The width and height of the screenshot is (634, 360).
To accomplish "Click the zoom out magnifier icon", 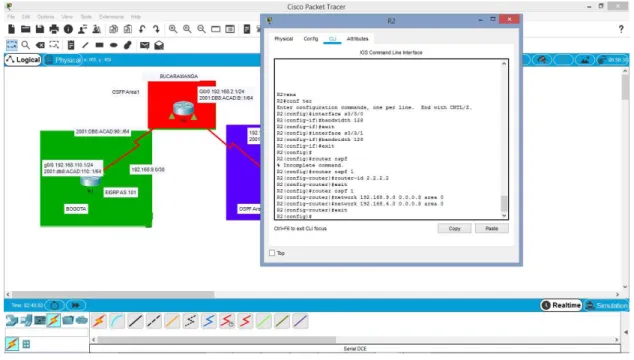I will pyautogui.click(x=201, y=29).
